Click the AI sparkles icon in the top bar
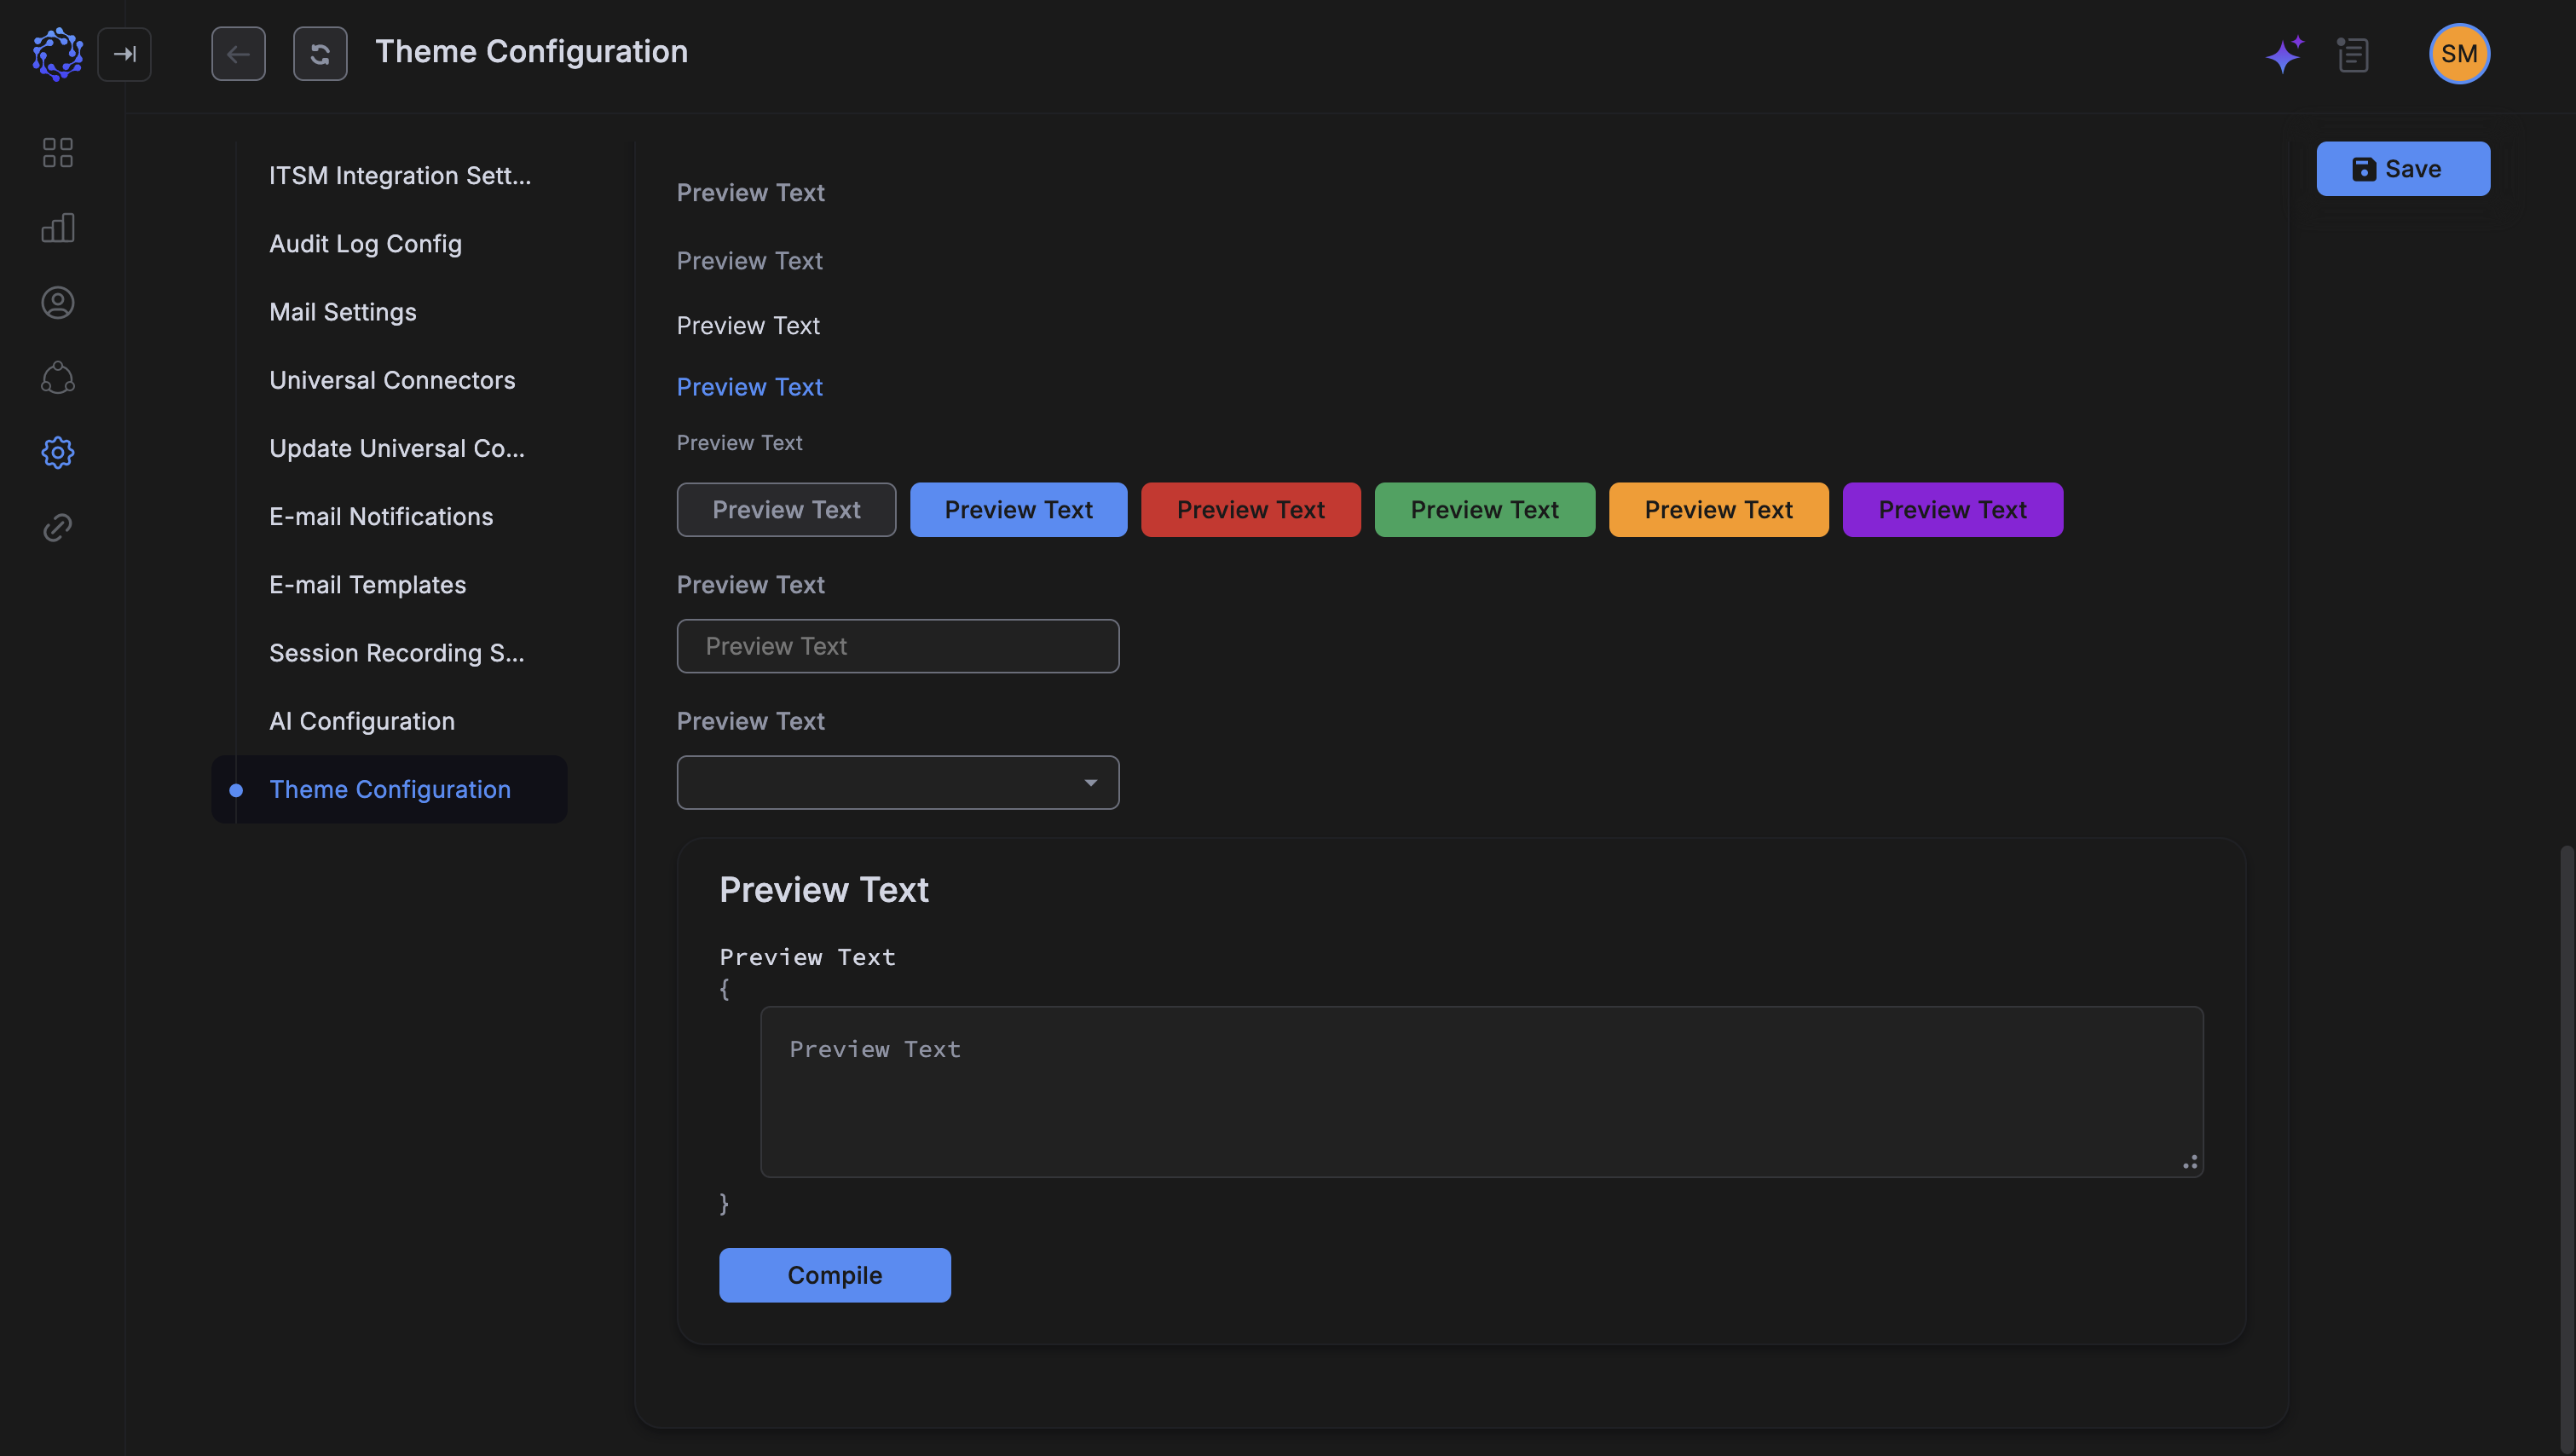 click(2284, 54)
